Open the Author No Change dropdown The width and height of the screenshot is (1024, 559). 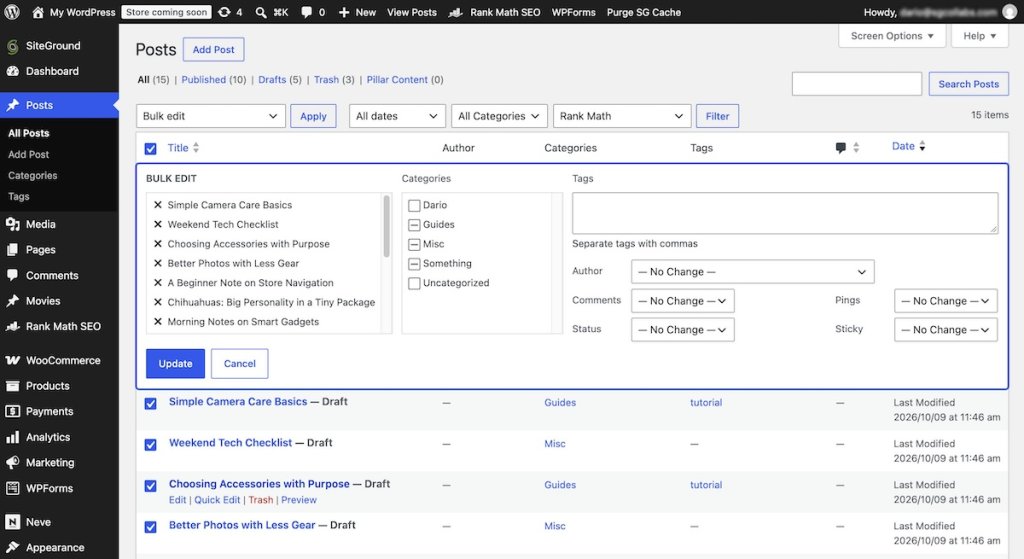coord(752,272)
